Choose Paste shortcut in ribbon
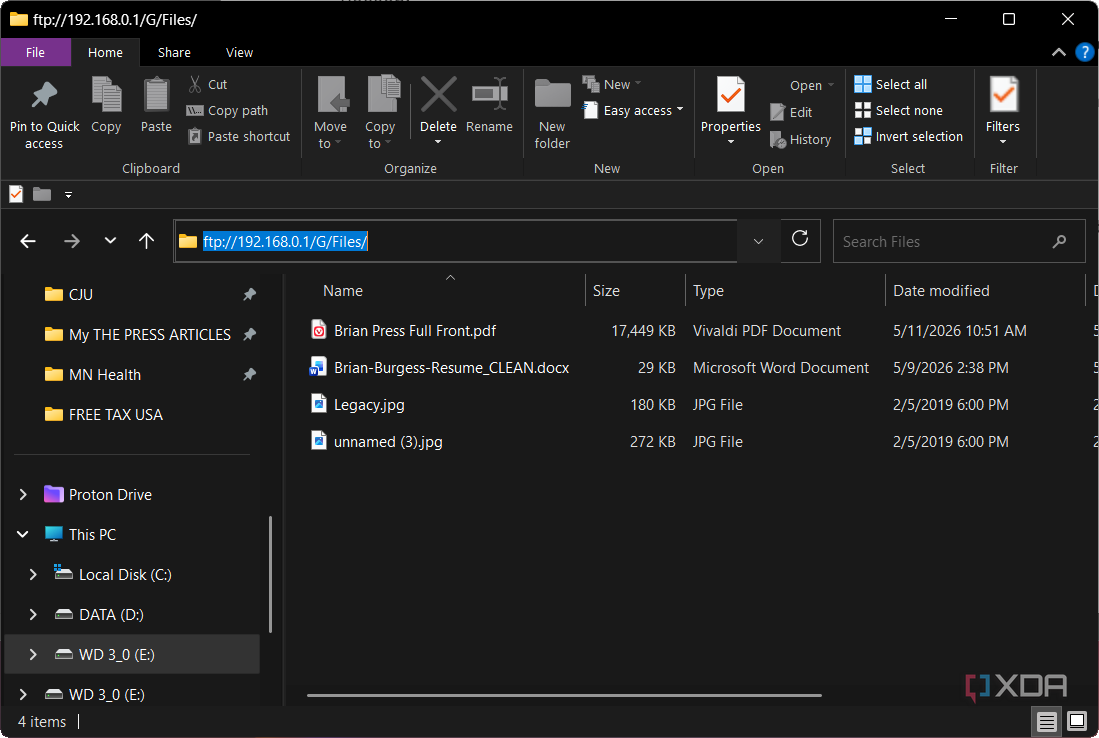This screenshot has width=1099, height=738. [x=239, y=137]
